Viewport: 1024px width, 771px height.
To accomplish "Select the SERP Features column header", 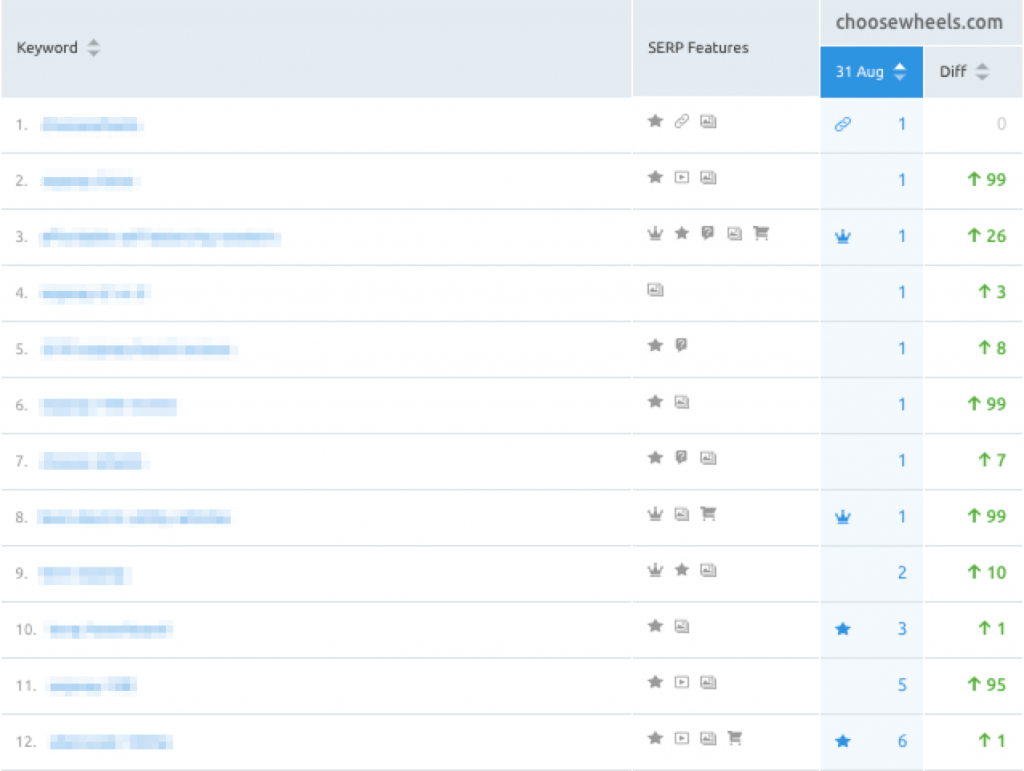I will [x=697, y=46].
